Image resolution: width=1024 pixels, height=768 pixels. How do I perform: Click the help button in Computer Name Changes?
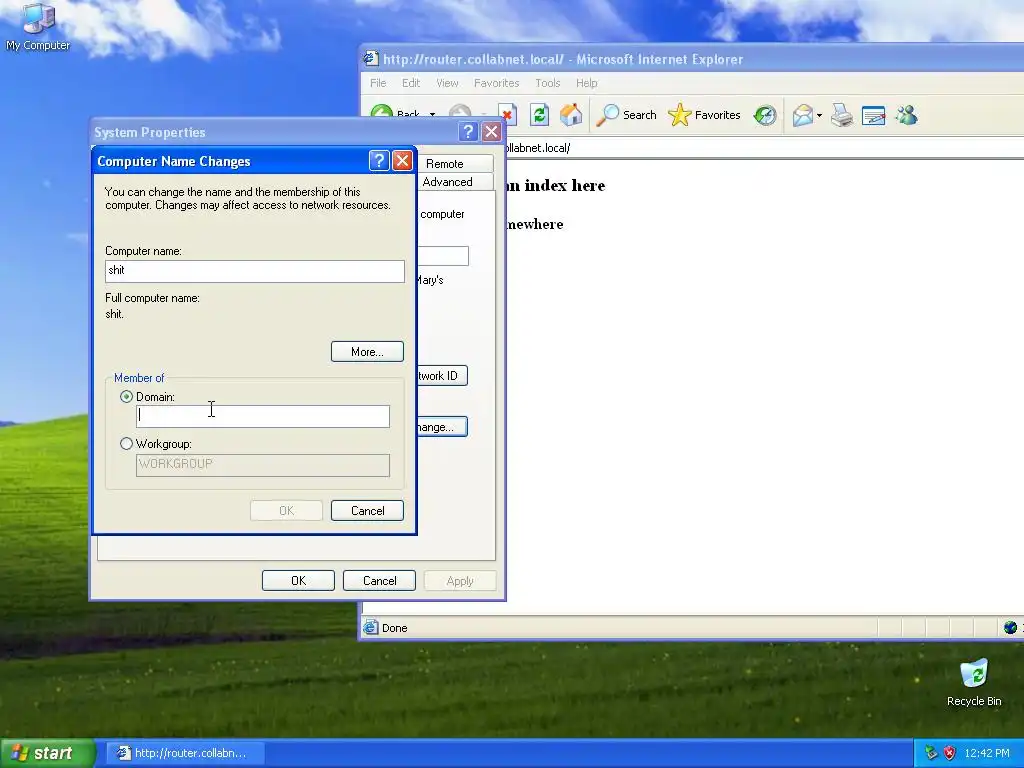click(379, 161)
